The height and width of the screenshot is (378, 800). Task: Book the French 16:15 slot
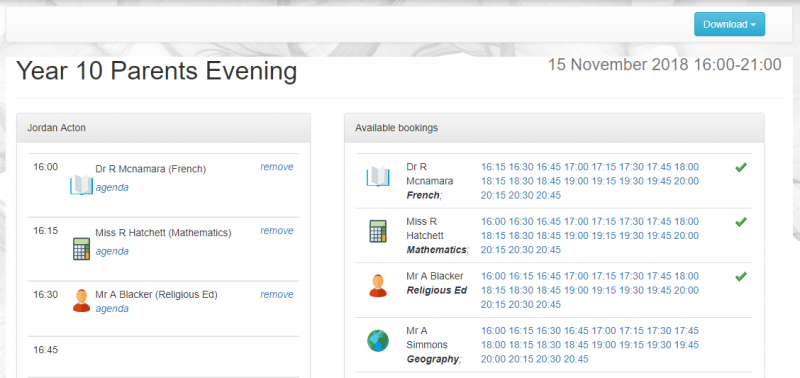pos(493,167)
